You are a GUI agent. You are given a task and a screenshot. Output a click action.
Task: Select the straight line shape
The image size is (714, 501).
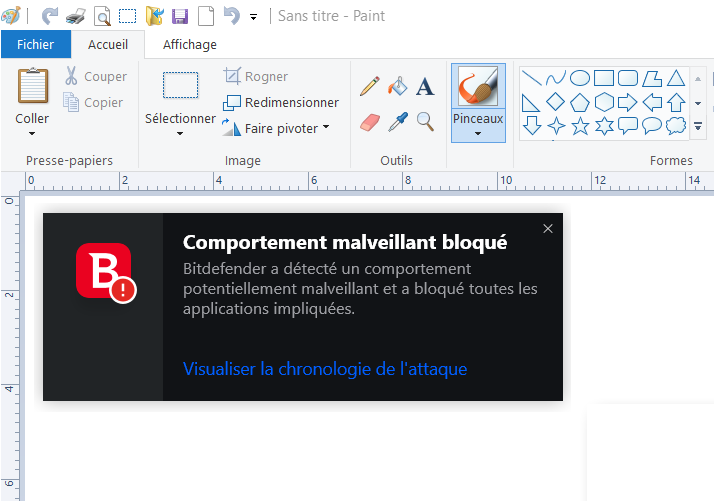pyautogui.click(x=531, y=78)
